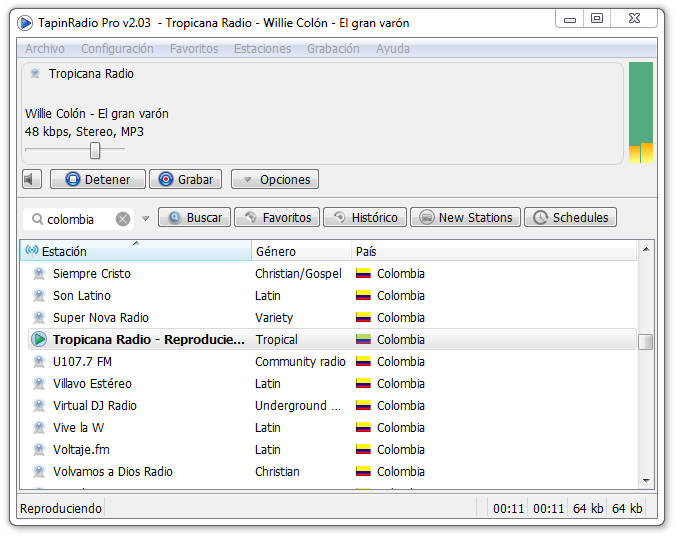The width and height of the screenshot is (681, 540).
Task: Click the Christian/Gospel genre cell
Action: pos(298,274)
